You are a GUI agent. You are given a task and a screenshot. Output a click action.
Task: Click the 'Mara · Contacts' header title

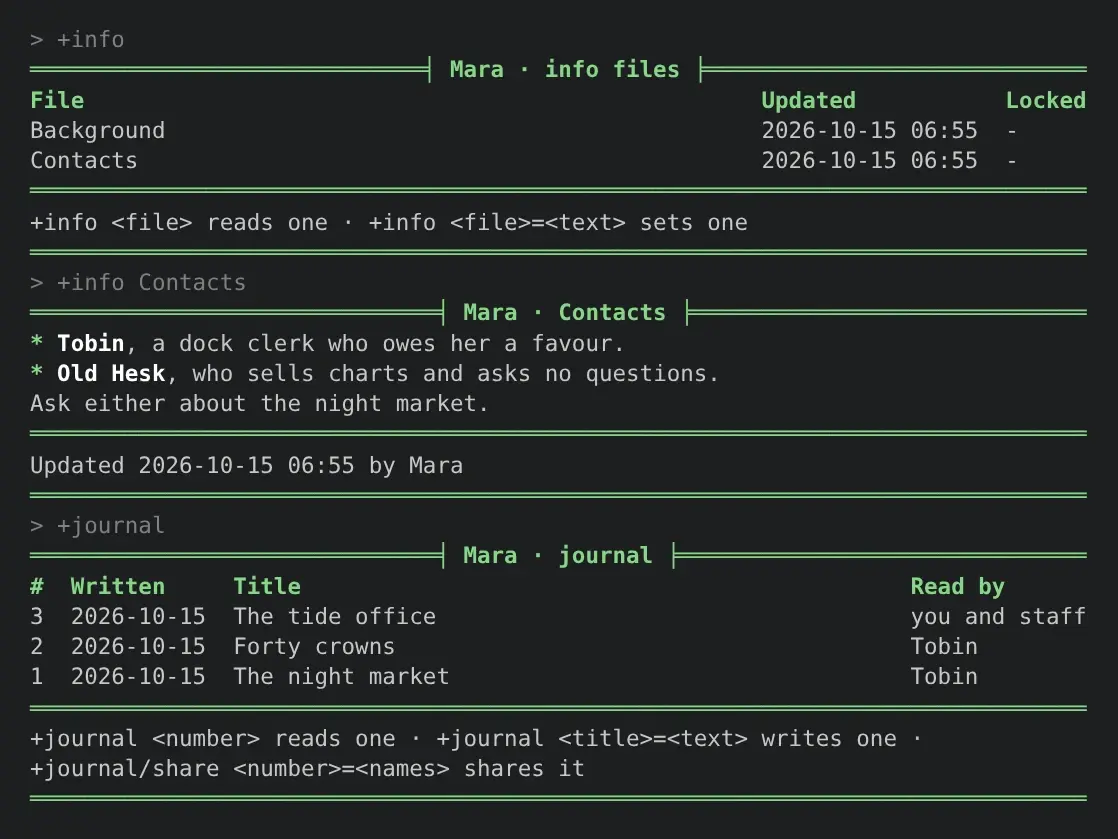click(x=565, y=312)
